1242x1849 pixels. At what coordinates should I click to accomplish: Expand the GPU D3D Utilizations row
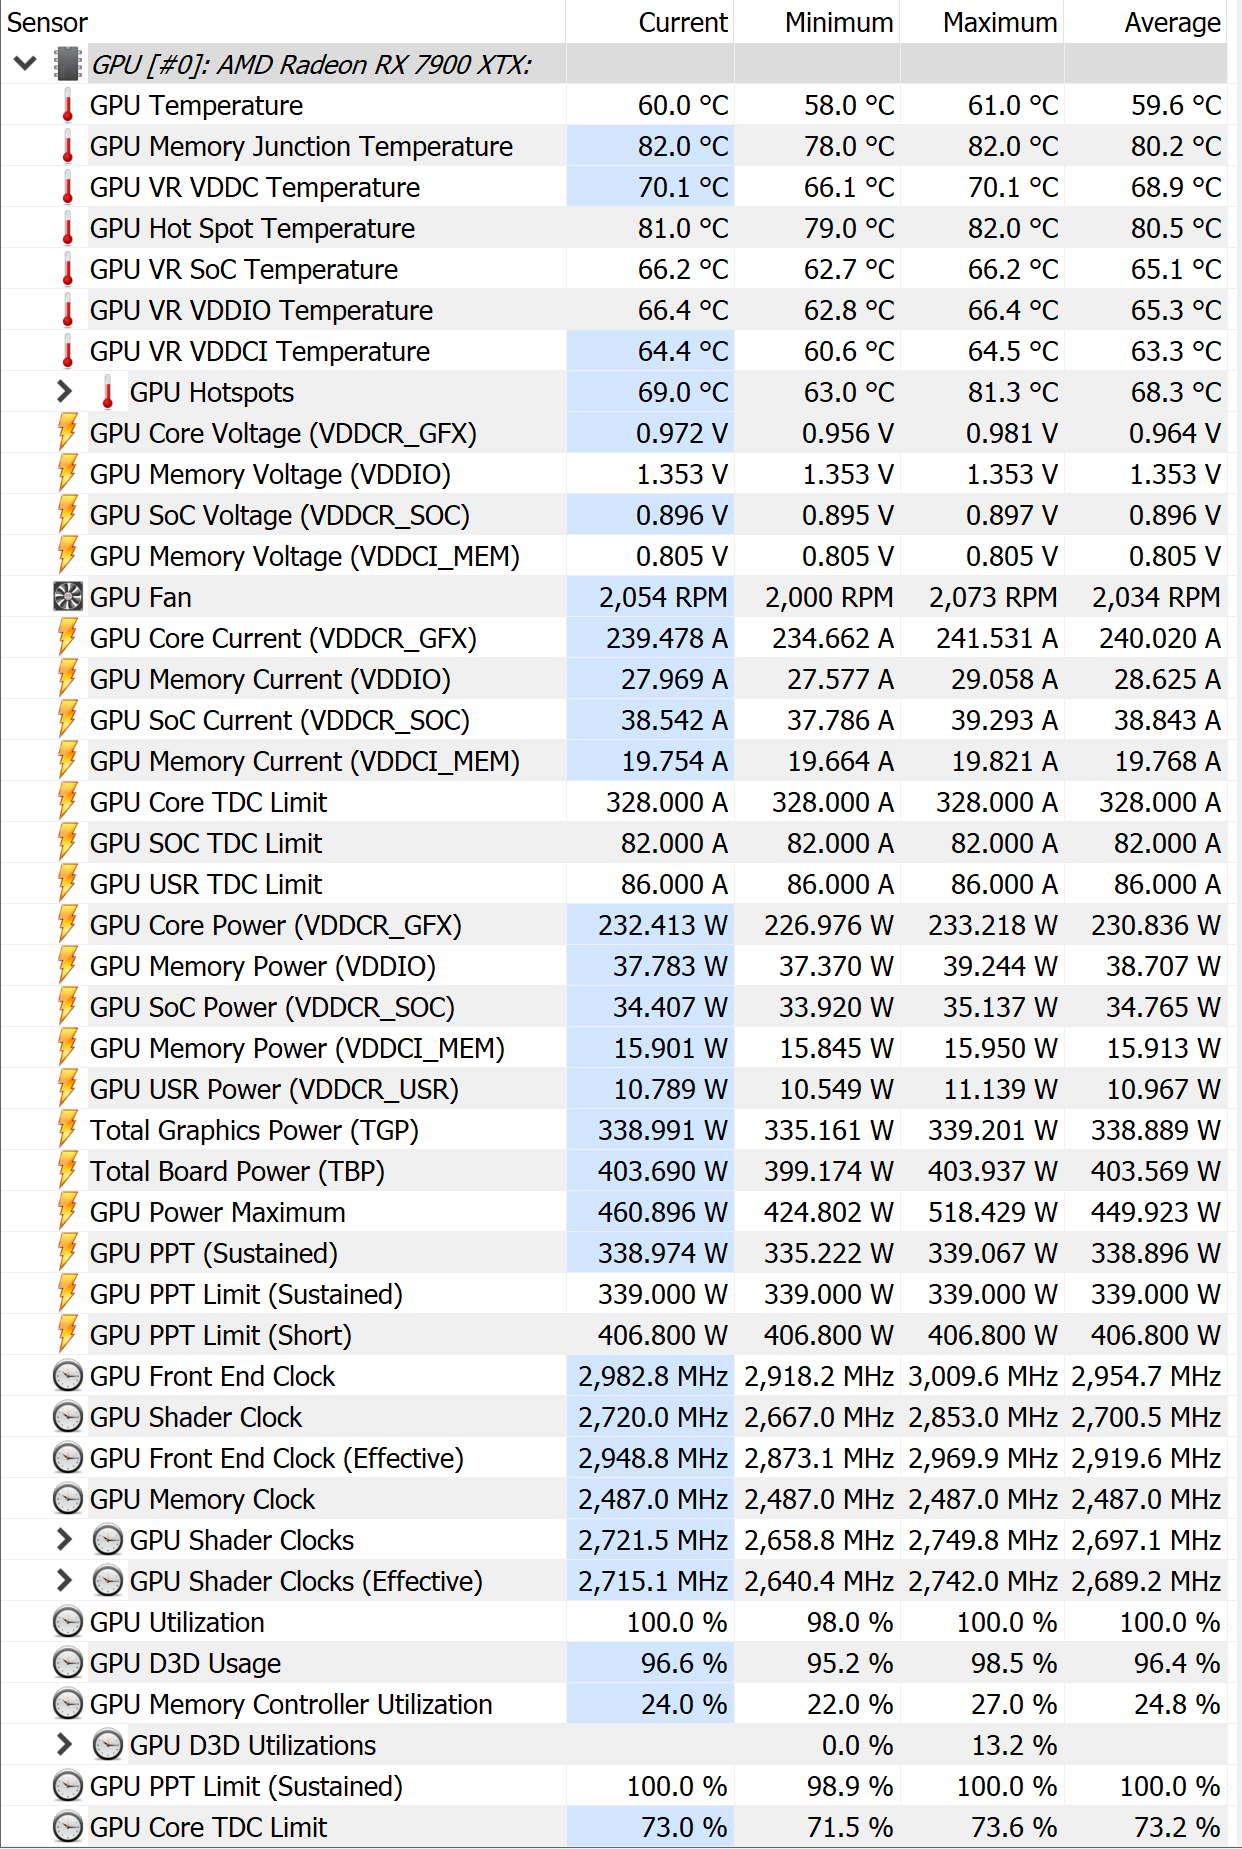coord(64,1745)
